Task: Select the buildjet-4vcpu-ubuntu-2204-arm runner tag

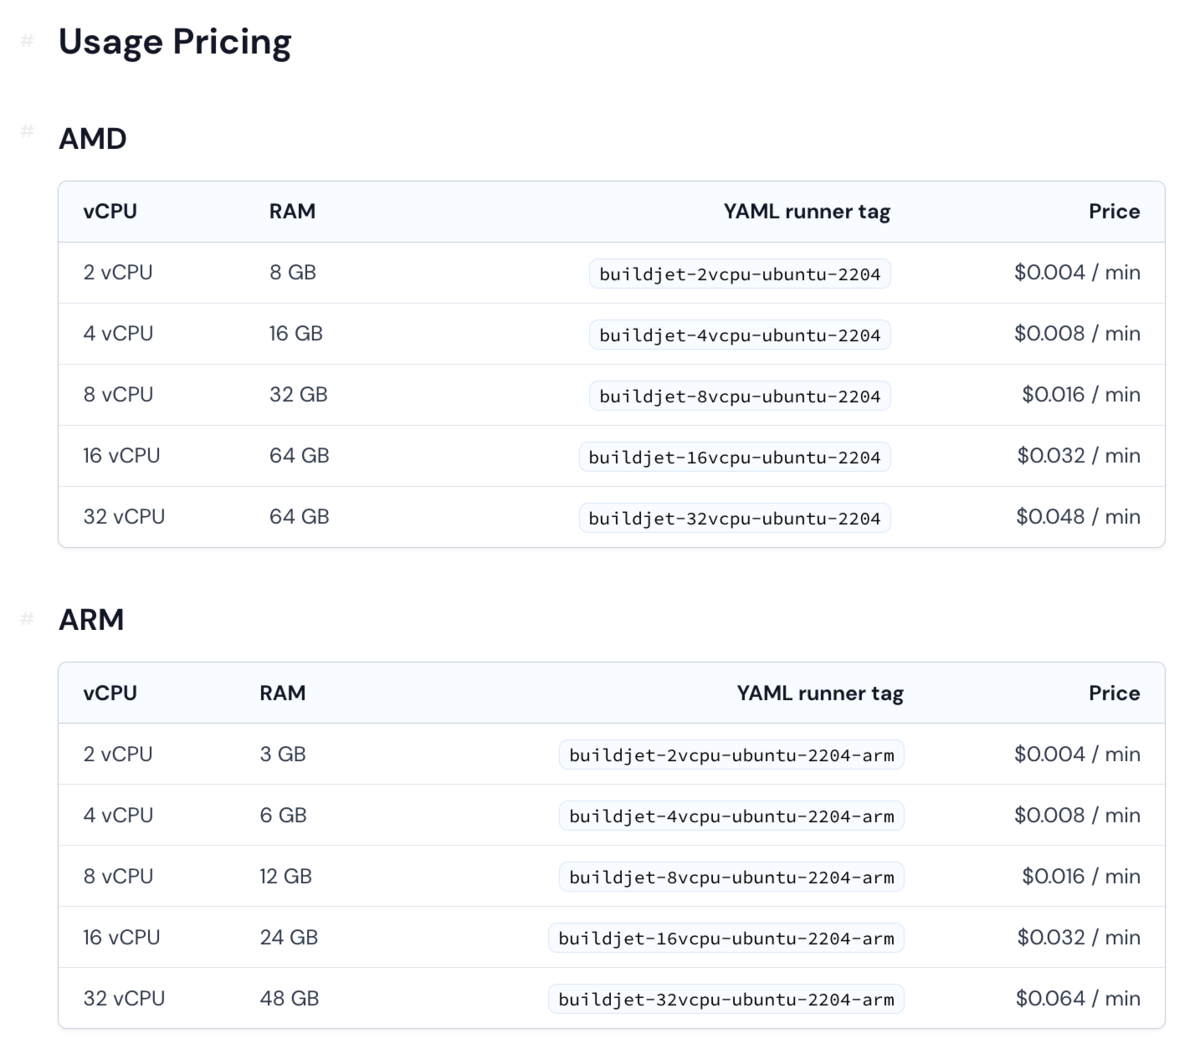Action: (x=731, y=816)
